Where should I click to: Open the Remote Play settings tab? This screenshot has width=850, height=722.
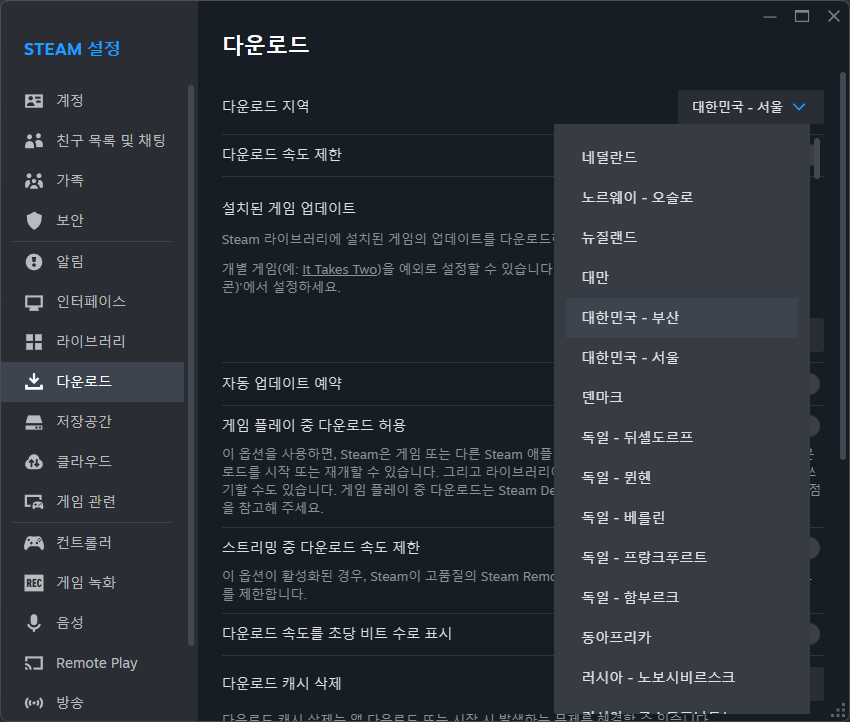(x=92, y=663)
